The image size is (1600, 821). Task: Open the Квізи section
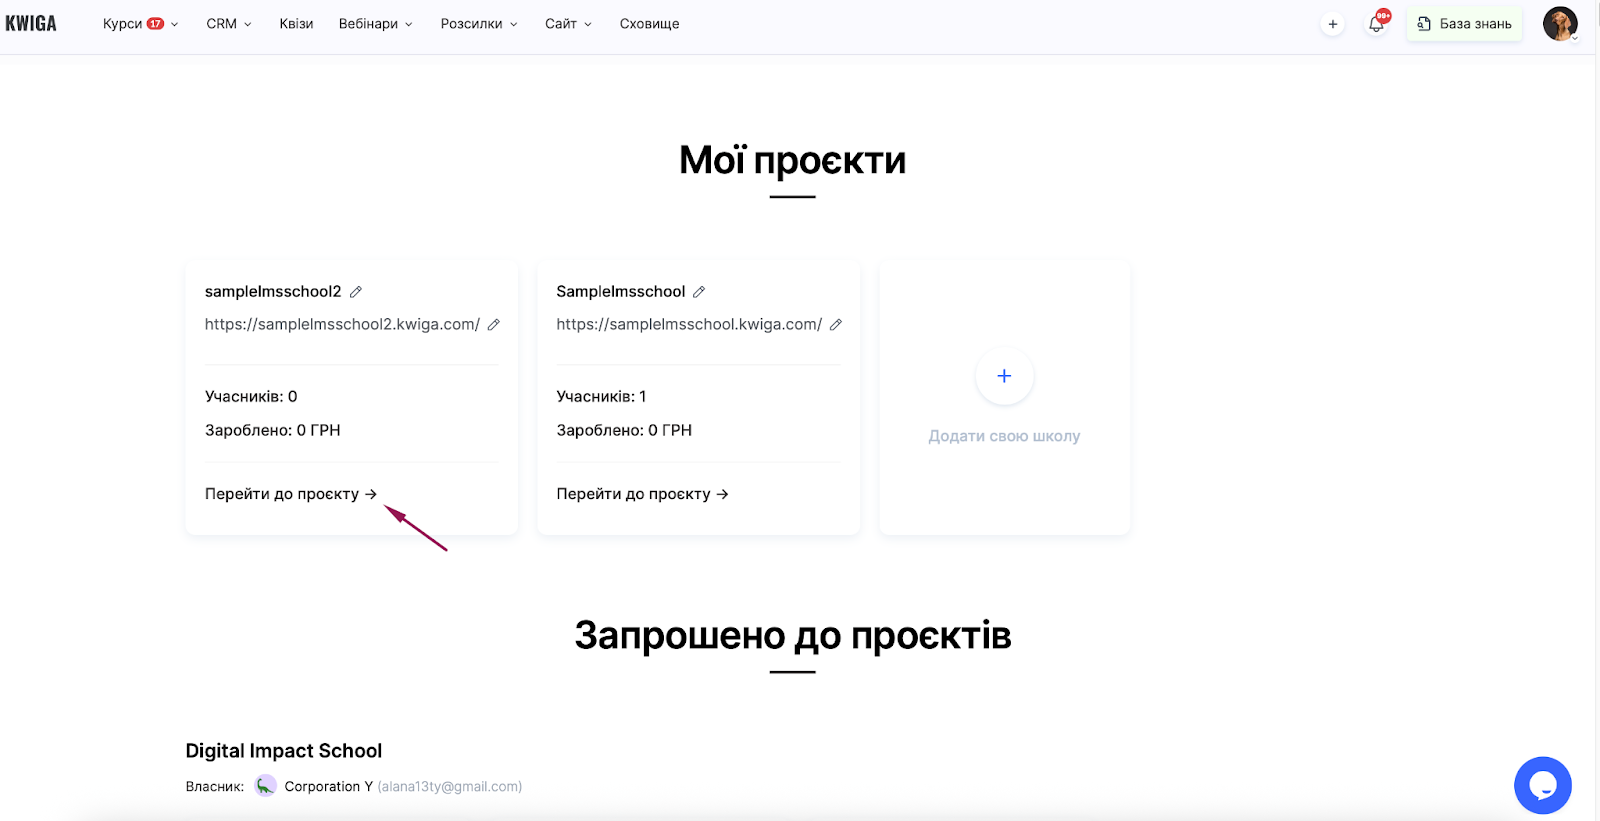(296, 24)
